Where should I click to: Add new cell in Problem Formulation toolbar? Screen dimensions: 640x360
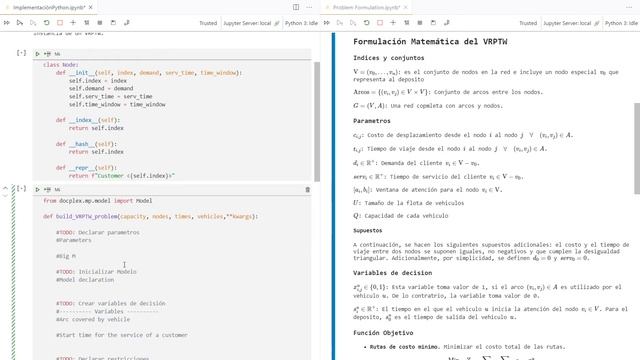coord(393,23)
